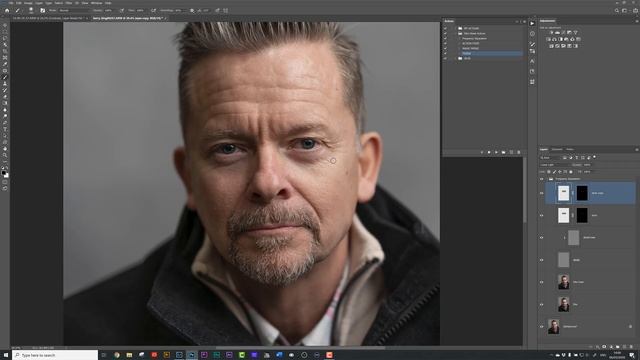The height and width of the screenshot is (360, 640).
Task: Toggle the brush settings panel icon in the options bar
Action: tap(42, 11)
